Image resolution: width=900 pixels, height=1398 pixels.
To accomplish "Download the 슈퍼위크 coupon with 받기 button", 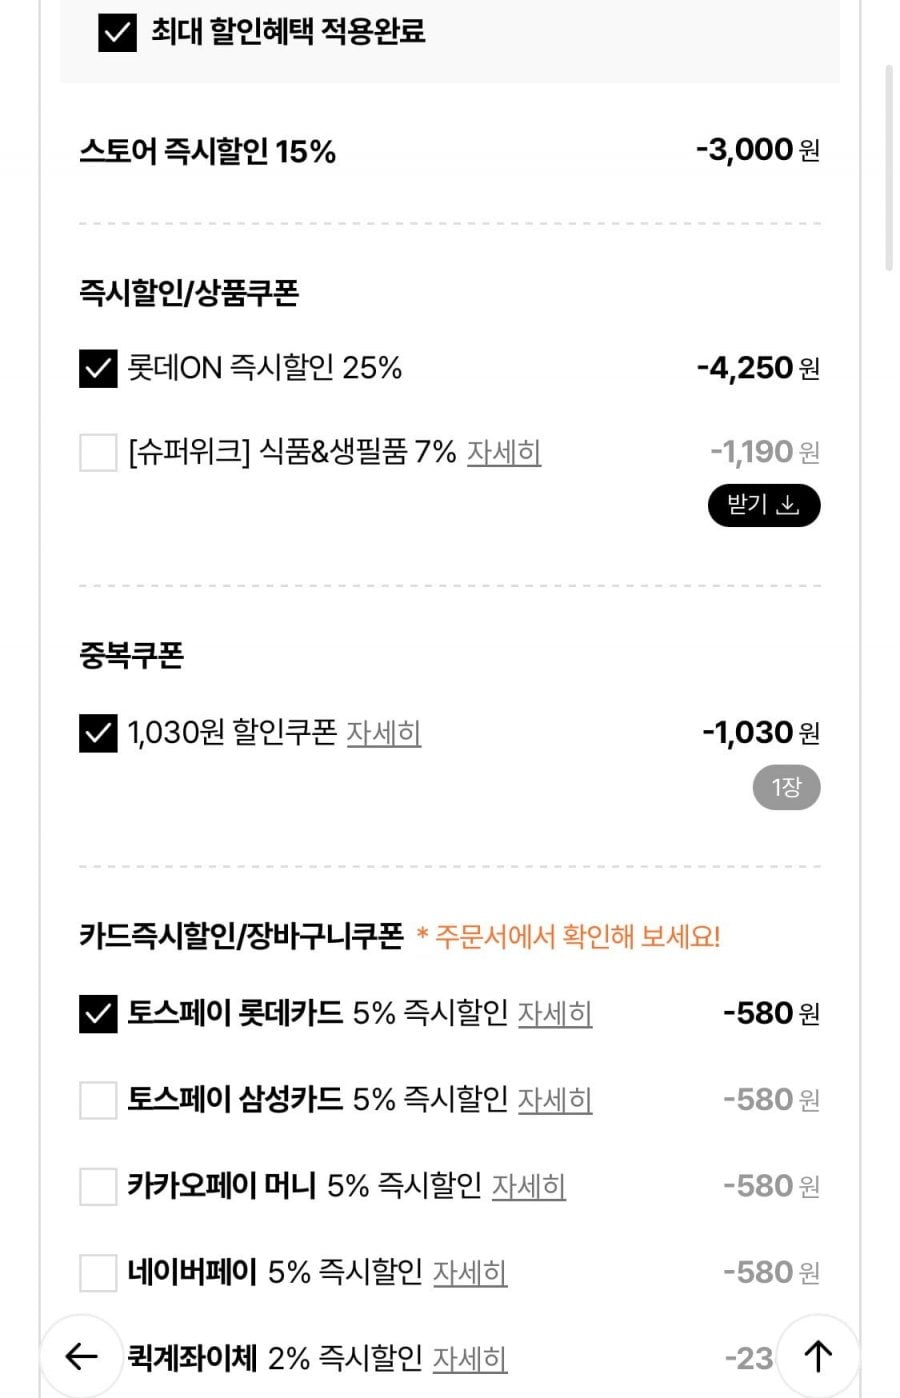I will [764, 505].
